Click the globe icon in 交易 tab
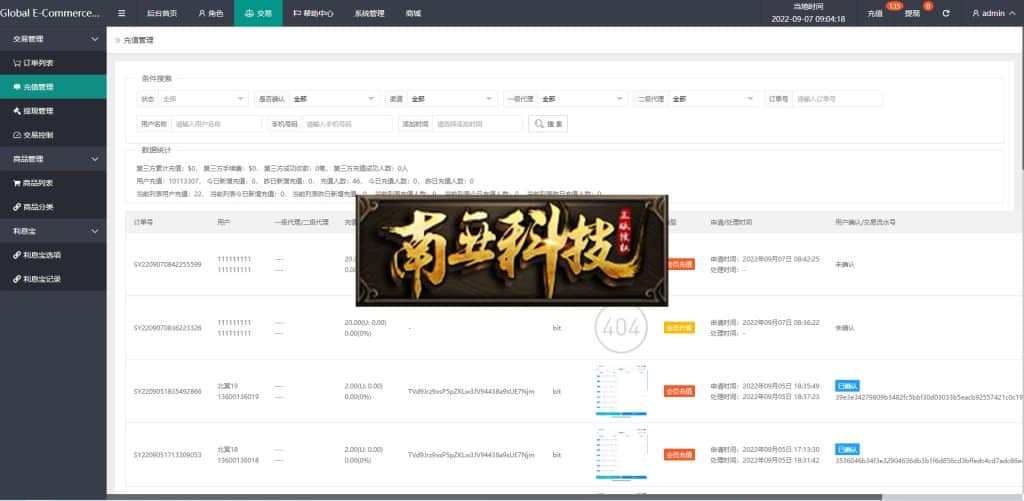The image size is (1024, 501). [249, 13]
